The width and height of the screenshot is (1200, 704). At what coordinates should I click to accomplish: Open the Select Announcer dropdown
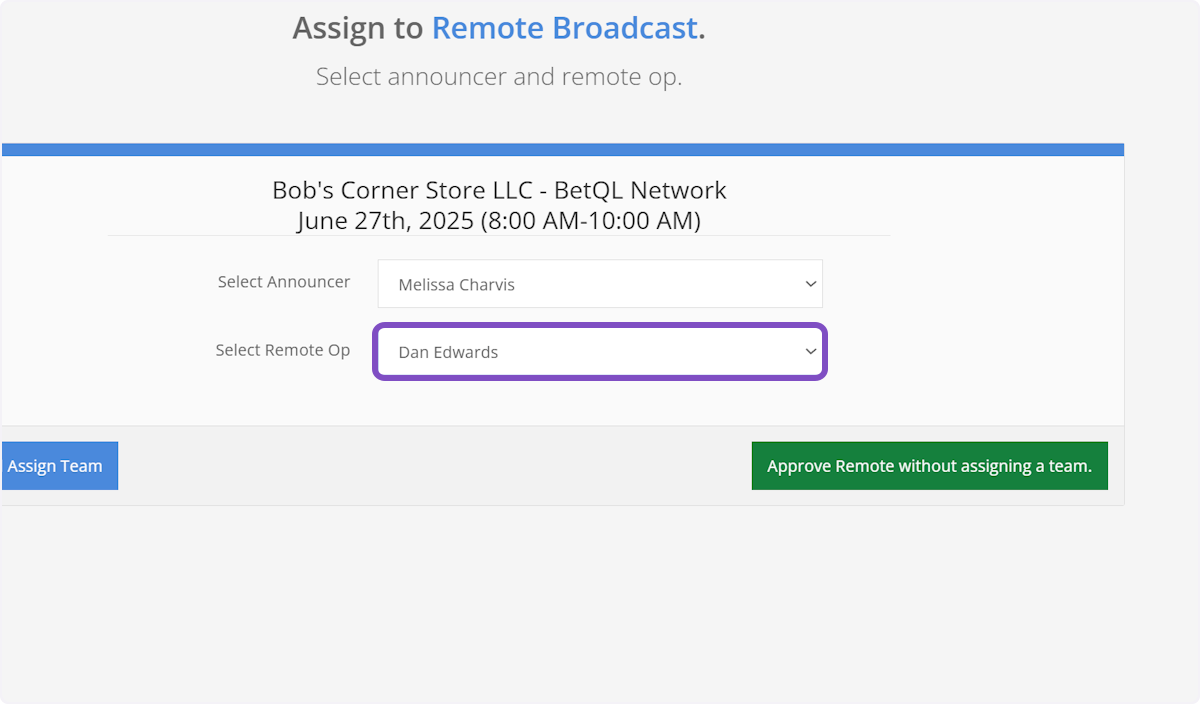[x=600, y=284]
